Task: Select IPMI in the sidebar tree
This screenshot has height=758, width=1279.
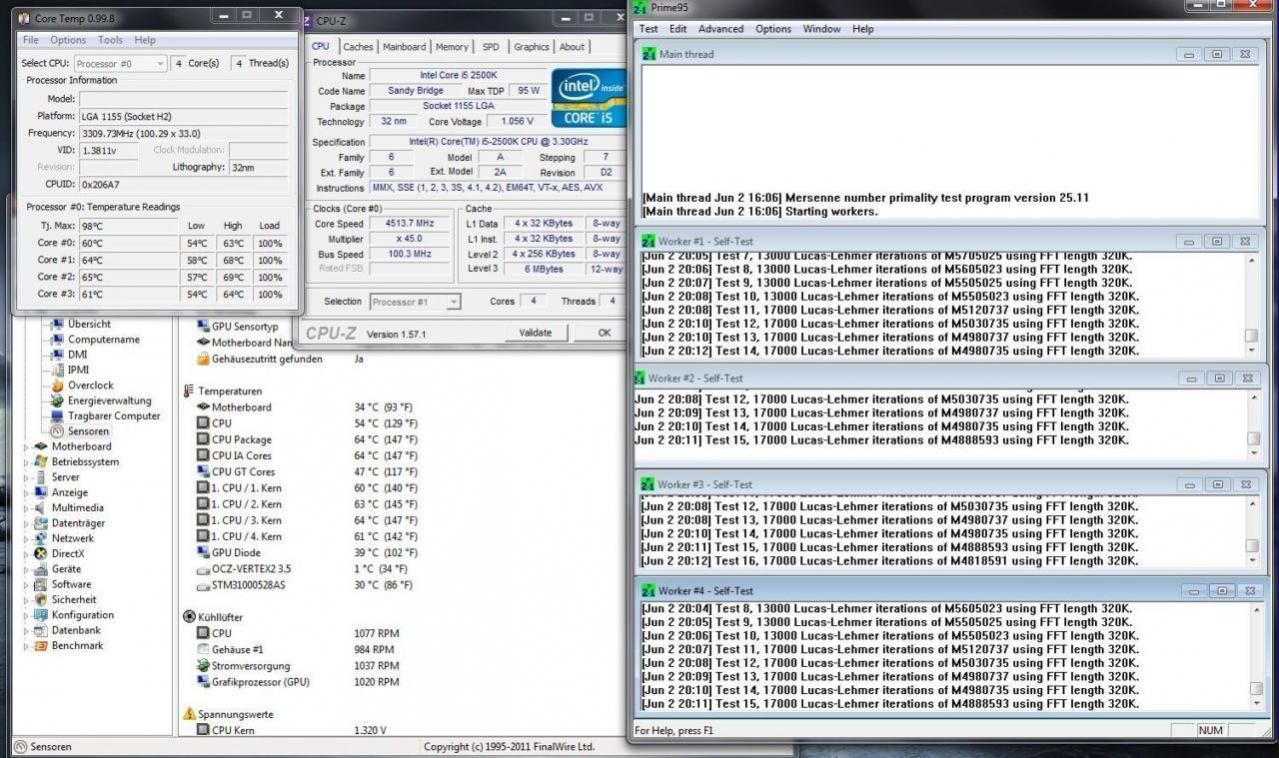Action: click(x=78, y=369)
